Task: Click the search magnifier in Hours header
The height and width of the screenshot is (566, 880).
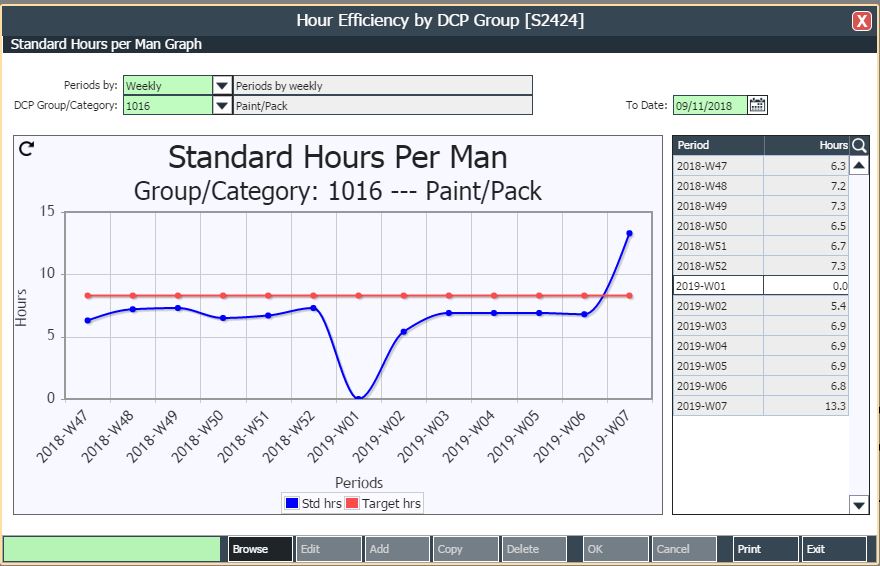Action: (x=858, y=145)
